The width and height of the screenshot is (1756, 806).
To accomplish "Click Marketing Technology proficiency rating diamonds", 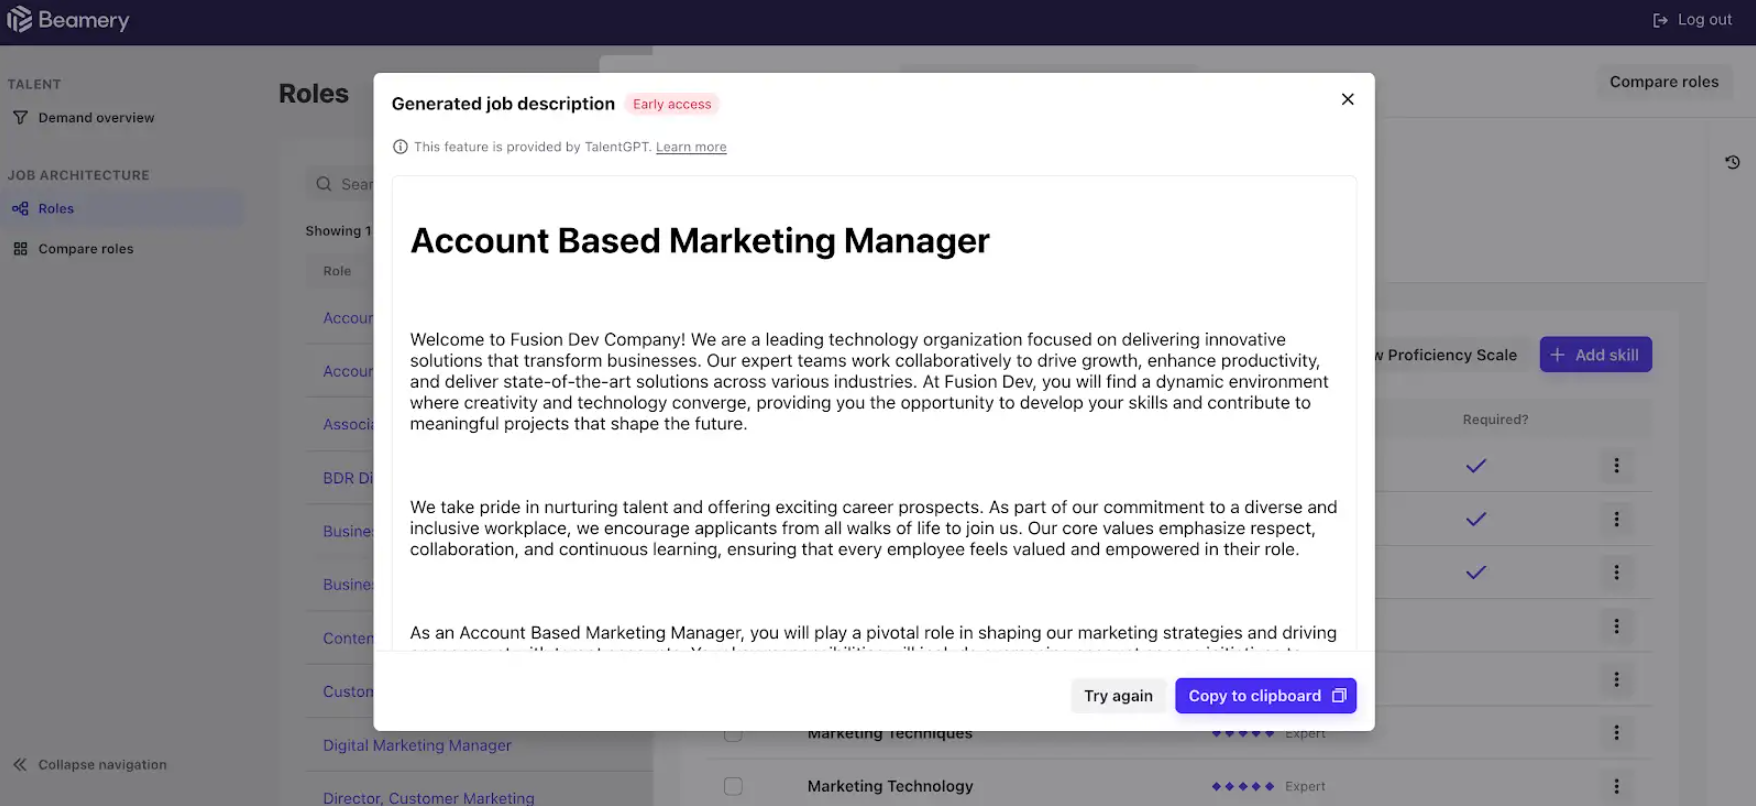I will [x=1243, y=787].
